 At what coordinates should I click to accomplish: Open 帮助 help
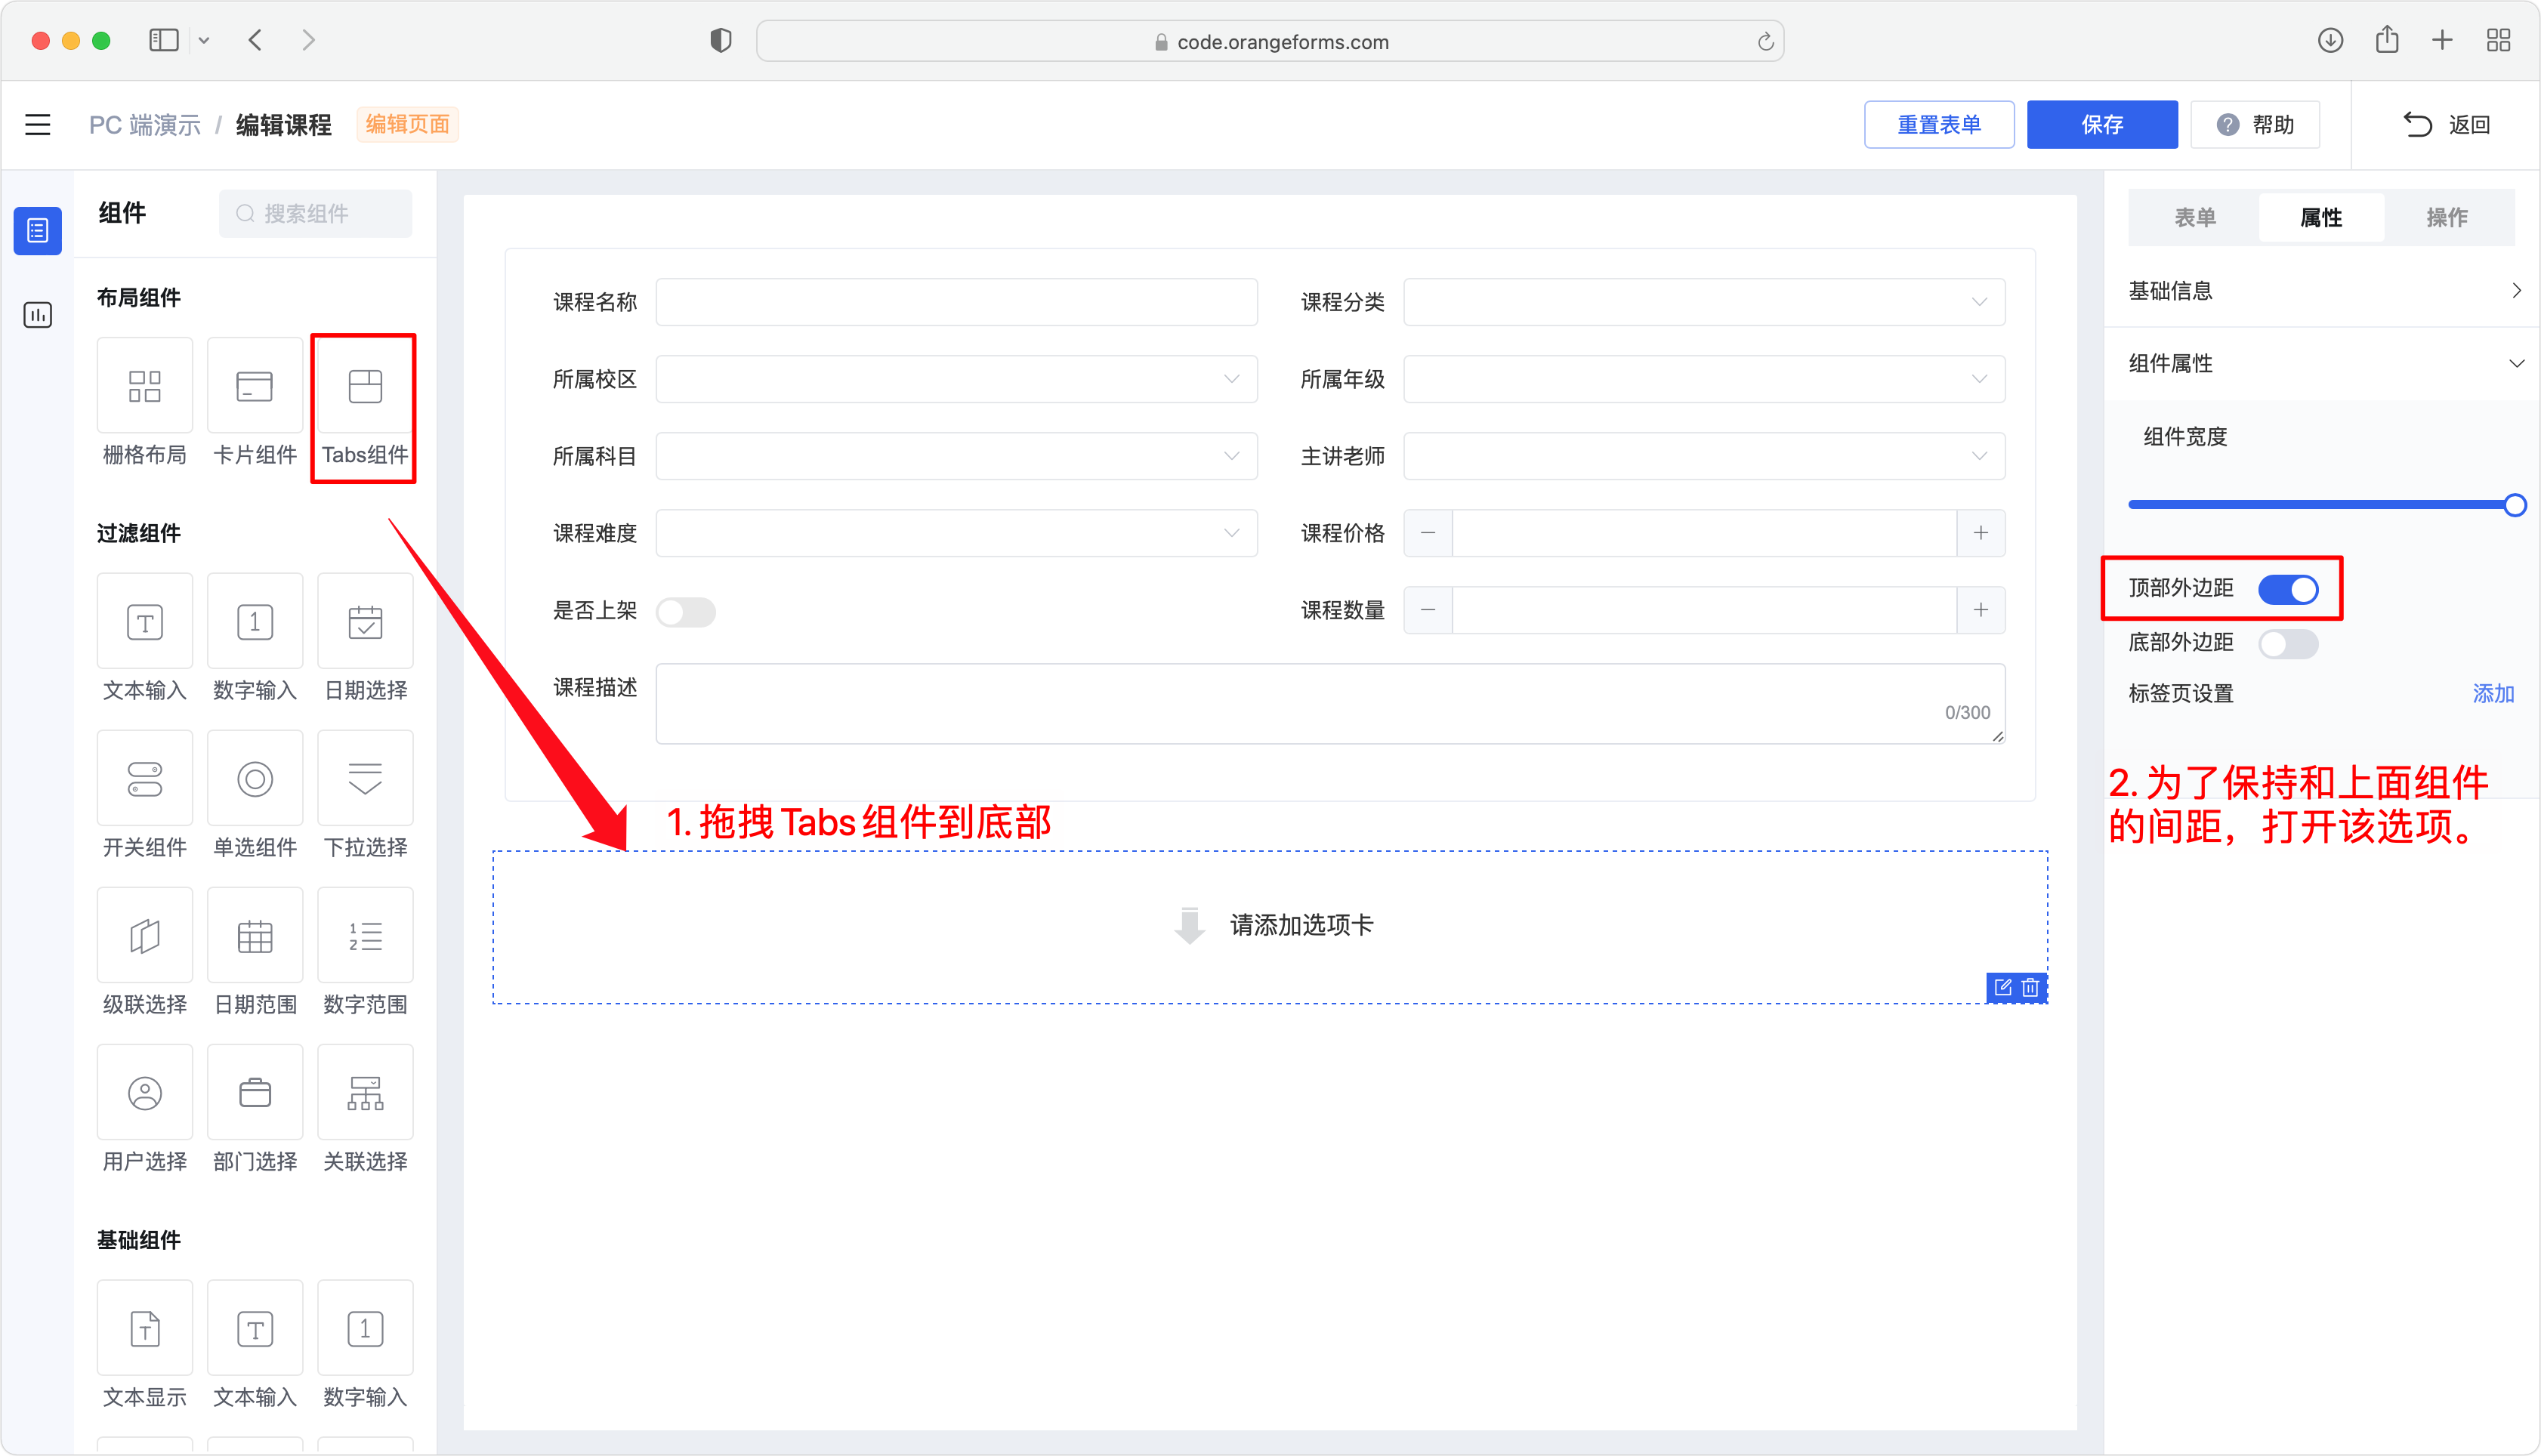click(2254, 125)
